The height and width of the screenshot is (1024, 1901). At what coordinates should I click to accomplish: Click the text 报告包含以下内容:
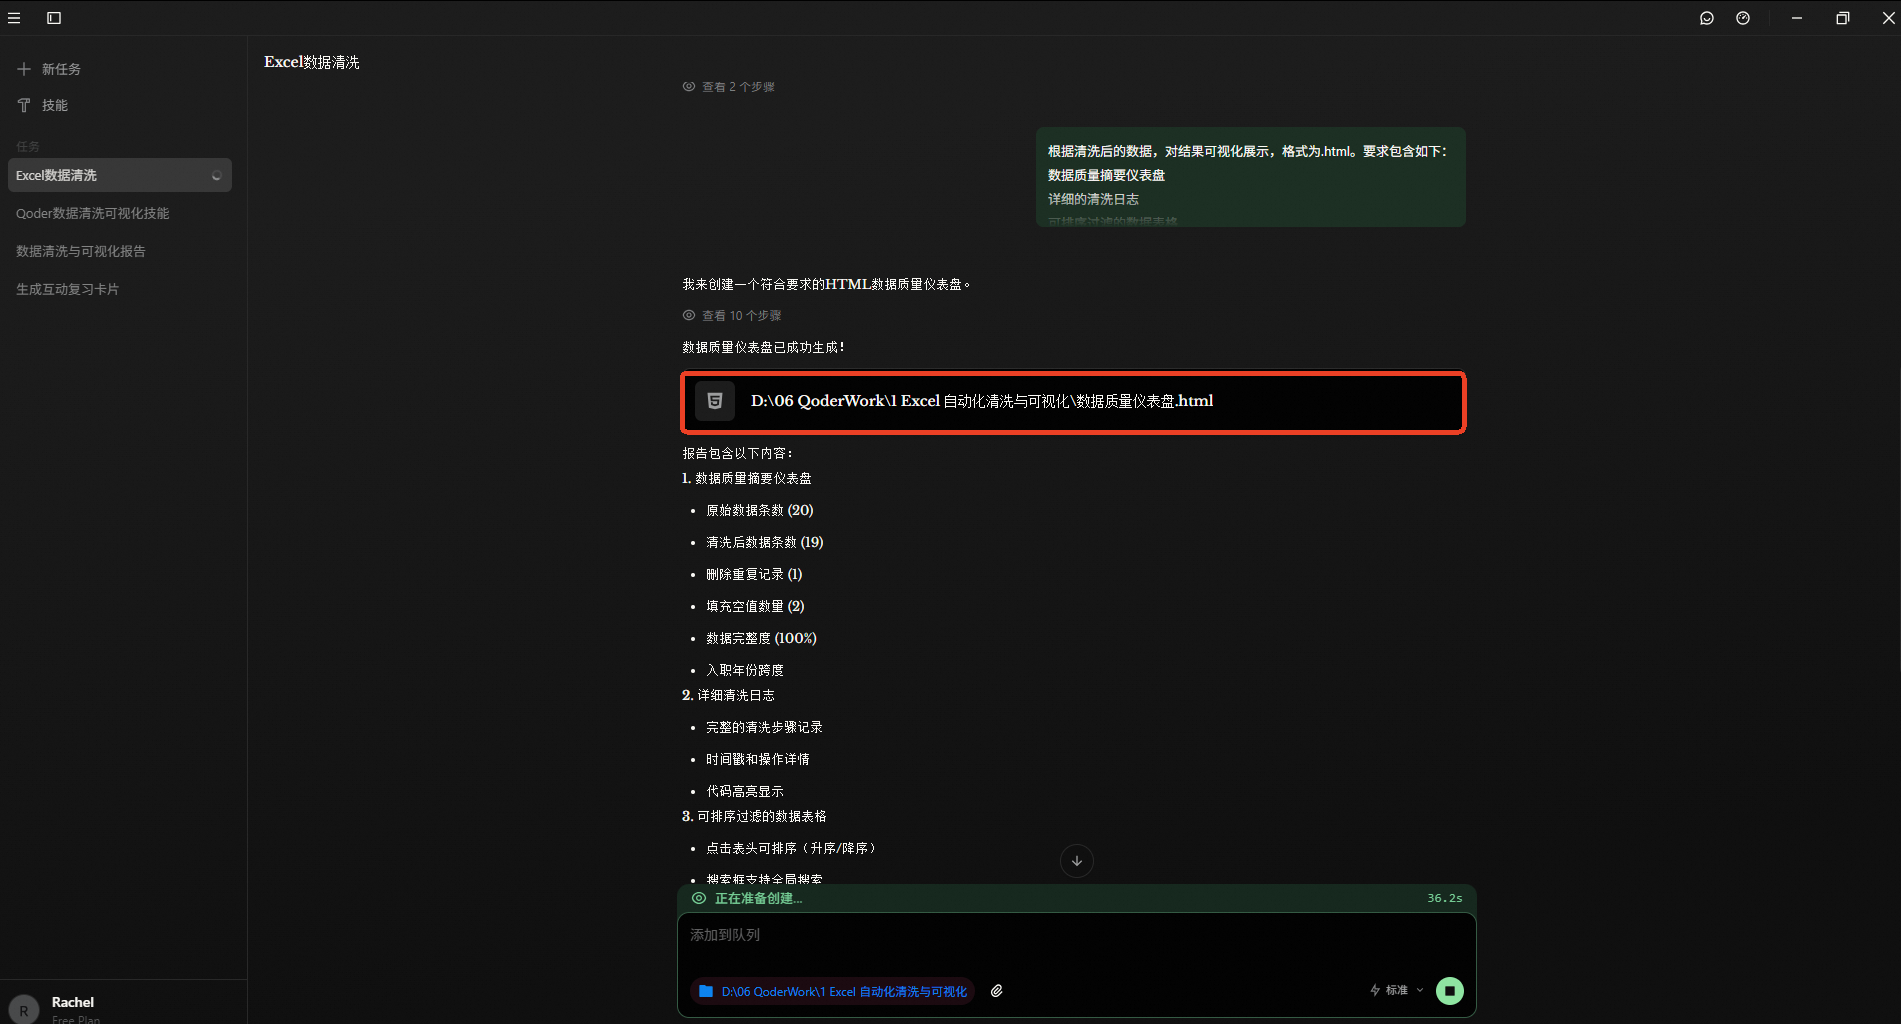pos(738,453)
